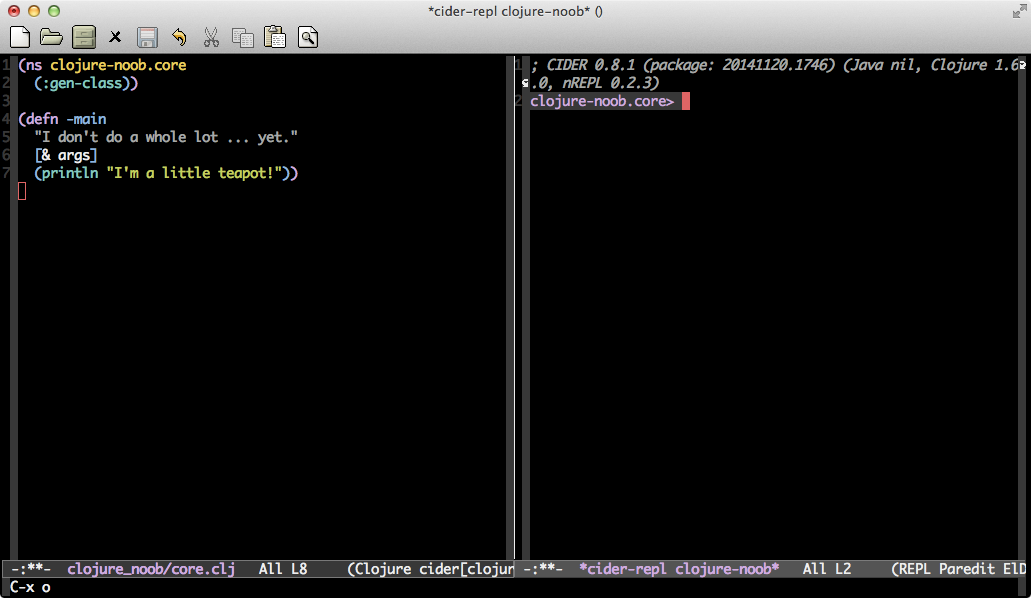The height and width of the screenshot is (598, 1031).
Task: Click the Clojure major mode indicator
Action: 382,569
